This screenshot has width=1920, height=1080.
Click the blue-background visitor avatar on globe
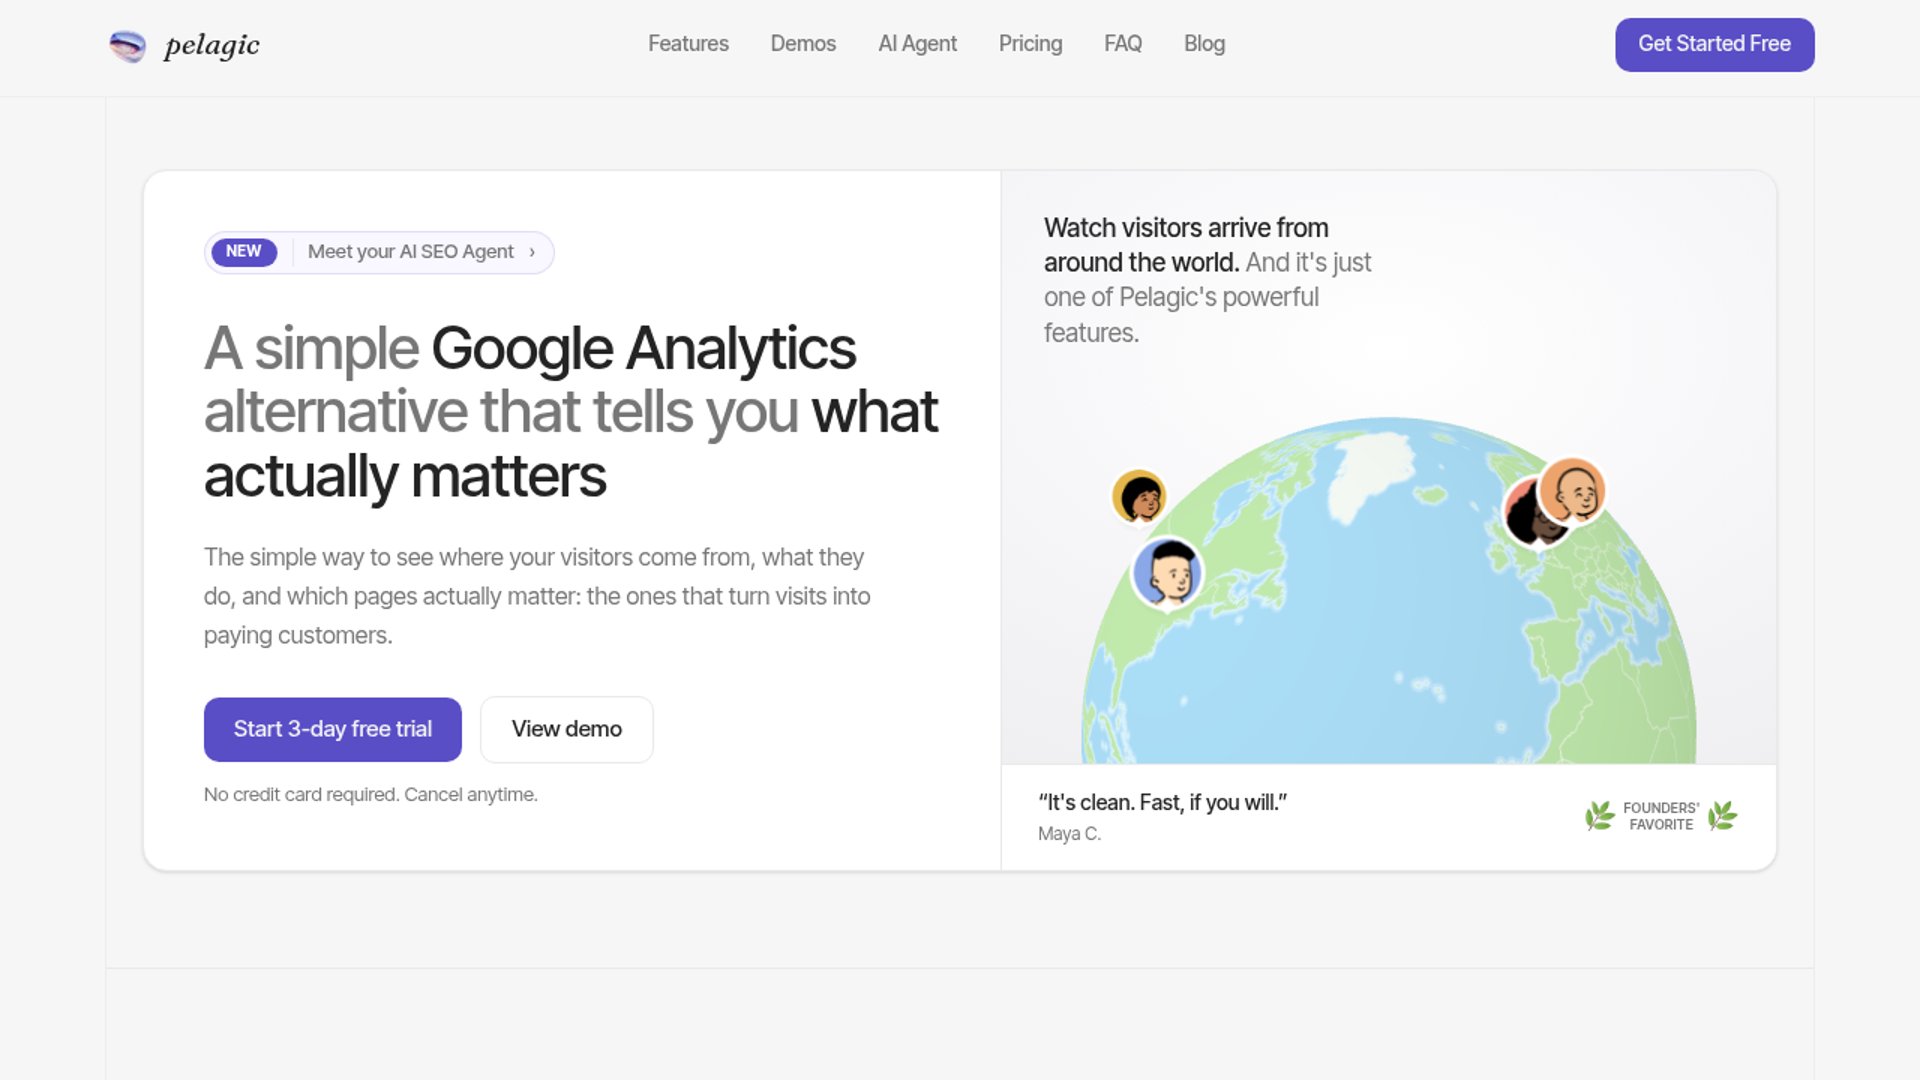point(1167,573)
